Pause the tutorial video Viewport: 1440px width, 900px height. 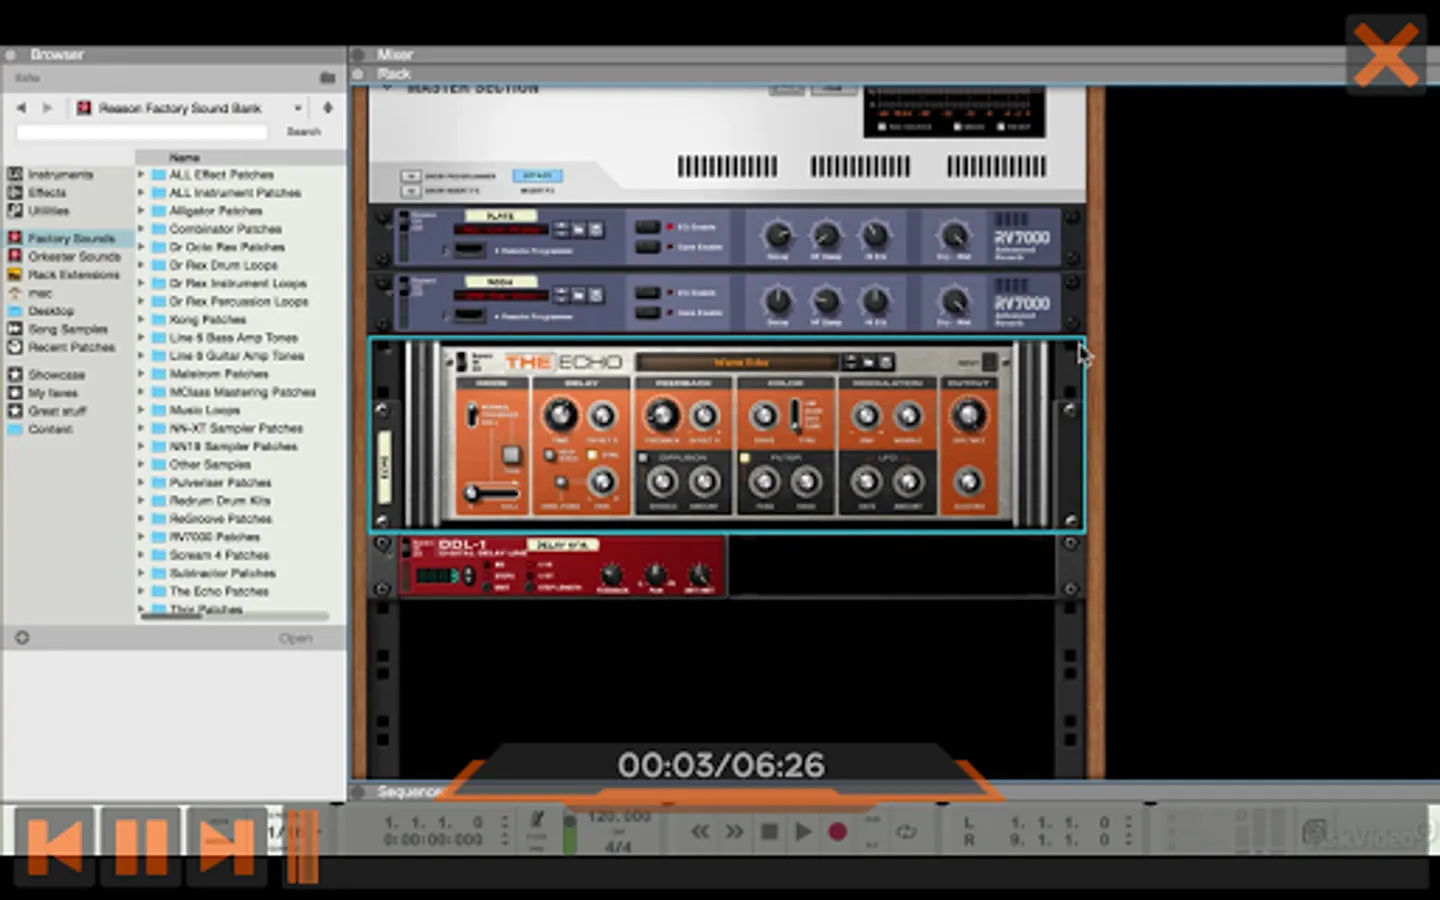(141, 846)
